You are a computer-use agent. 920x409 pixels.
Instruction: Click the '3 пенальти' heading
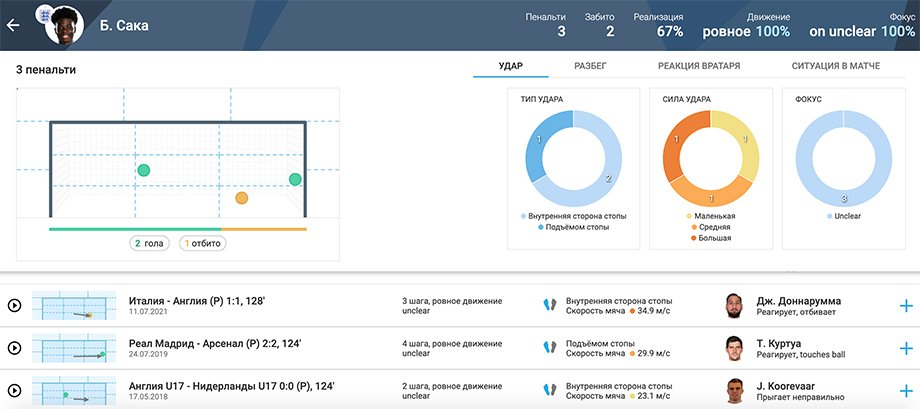[46, 70]
